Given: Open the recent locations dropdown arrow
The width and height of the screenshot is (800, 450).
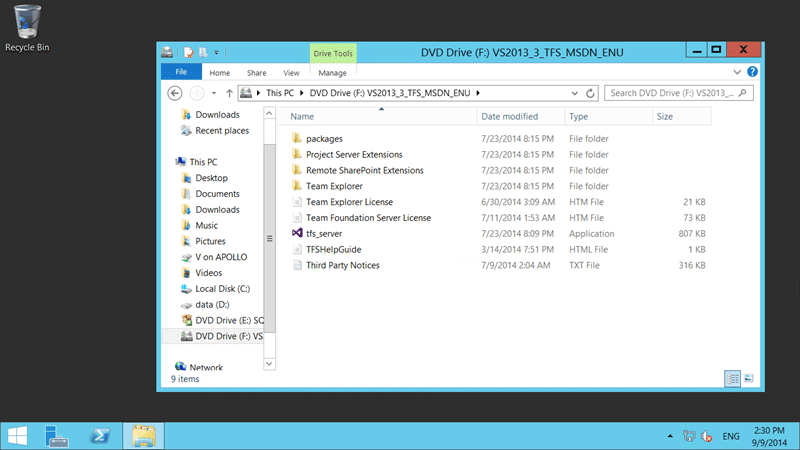Looking at the screenshot, I should [214, 93].
